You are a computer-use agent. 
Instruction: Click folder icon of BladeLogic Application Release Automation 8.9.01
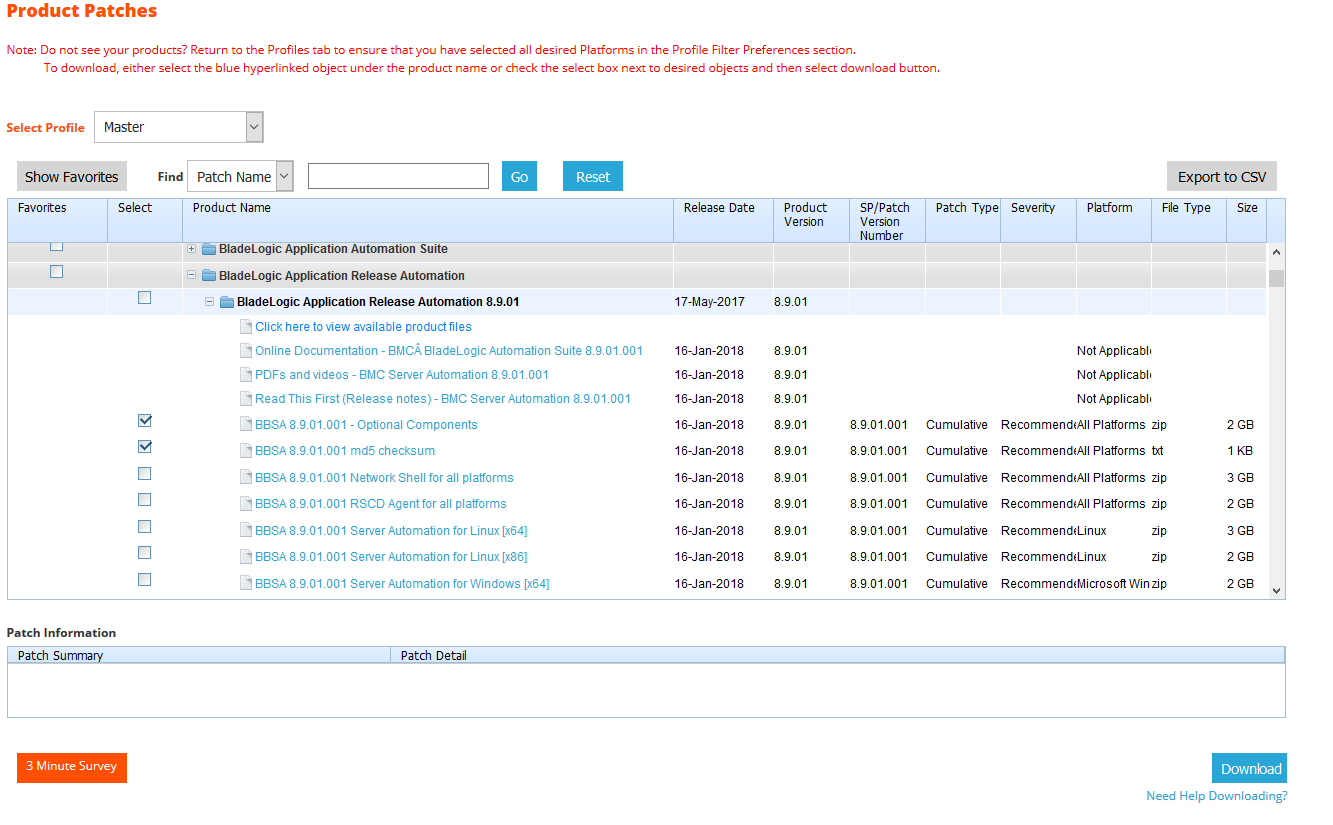click(x=227, y=302)
